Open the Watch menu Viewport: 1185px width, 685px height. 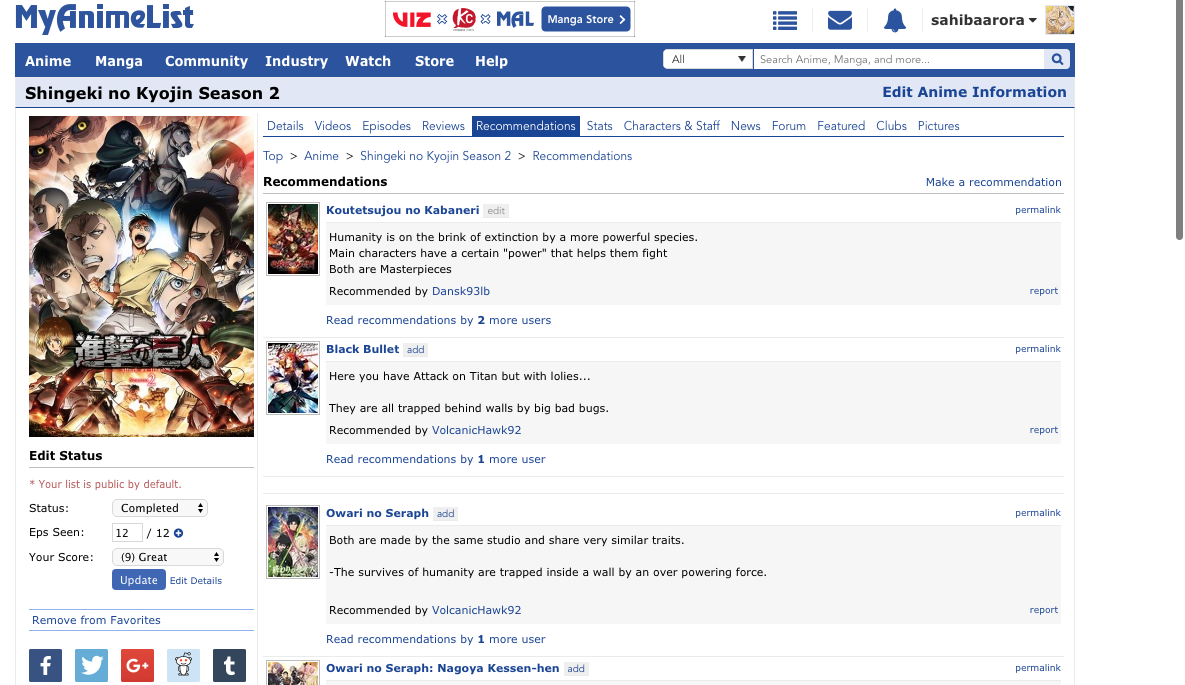click(x=368, y=61)
